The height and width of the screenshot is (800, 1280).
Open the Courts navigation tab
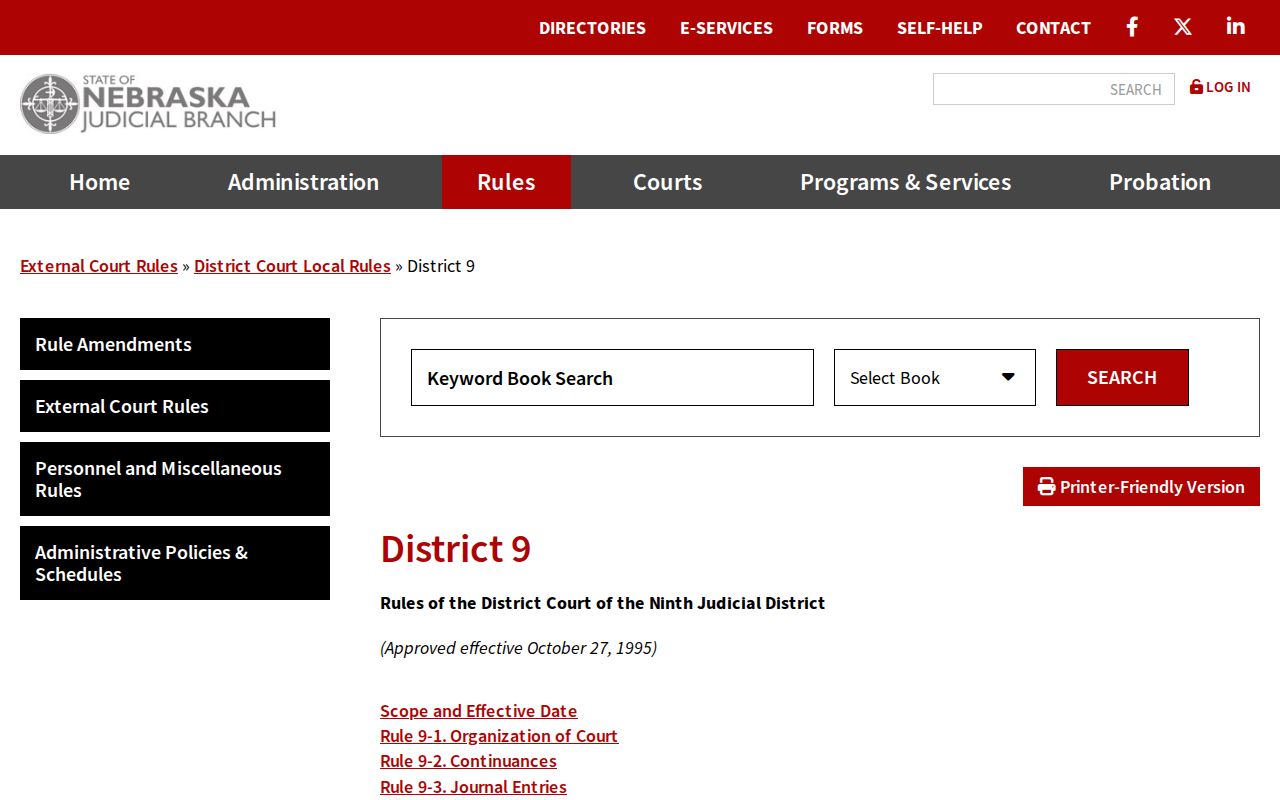(668, 182)
